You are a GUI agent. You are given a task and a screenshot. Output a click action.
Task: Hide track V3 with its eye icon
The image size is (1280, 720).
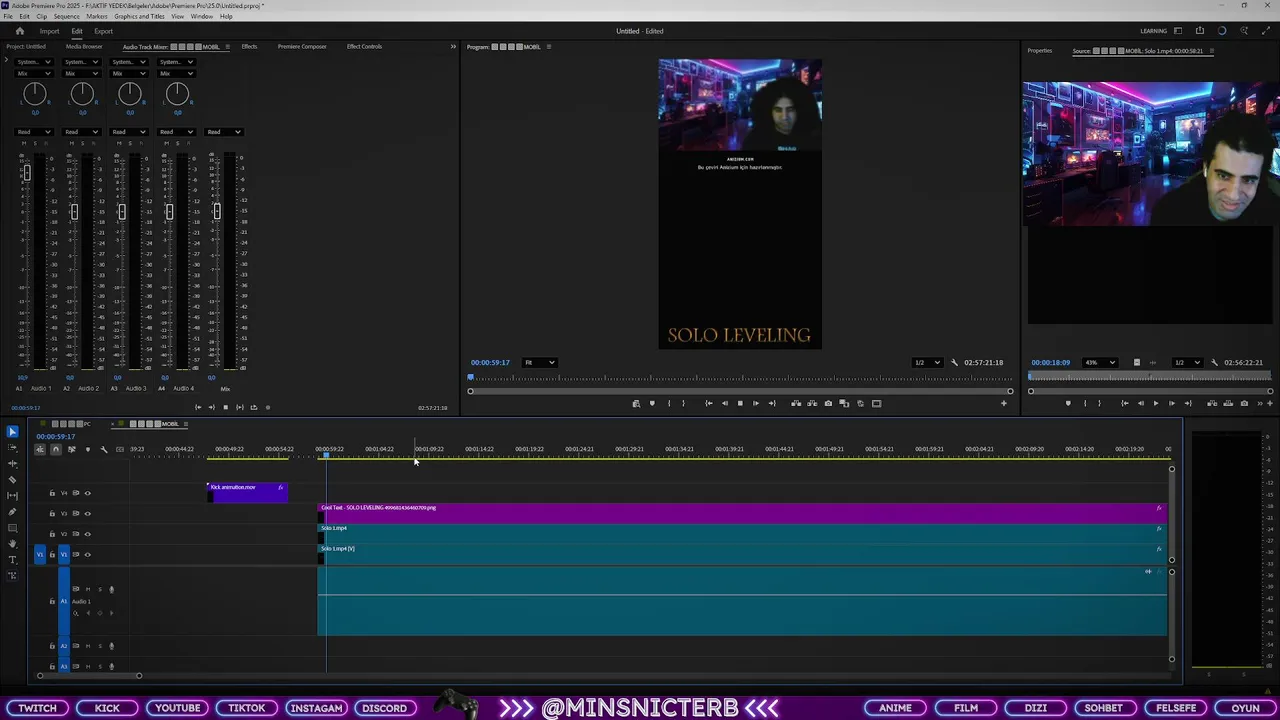tap(88, 513)
